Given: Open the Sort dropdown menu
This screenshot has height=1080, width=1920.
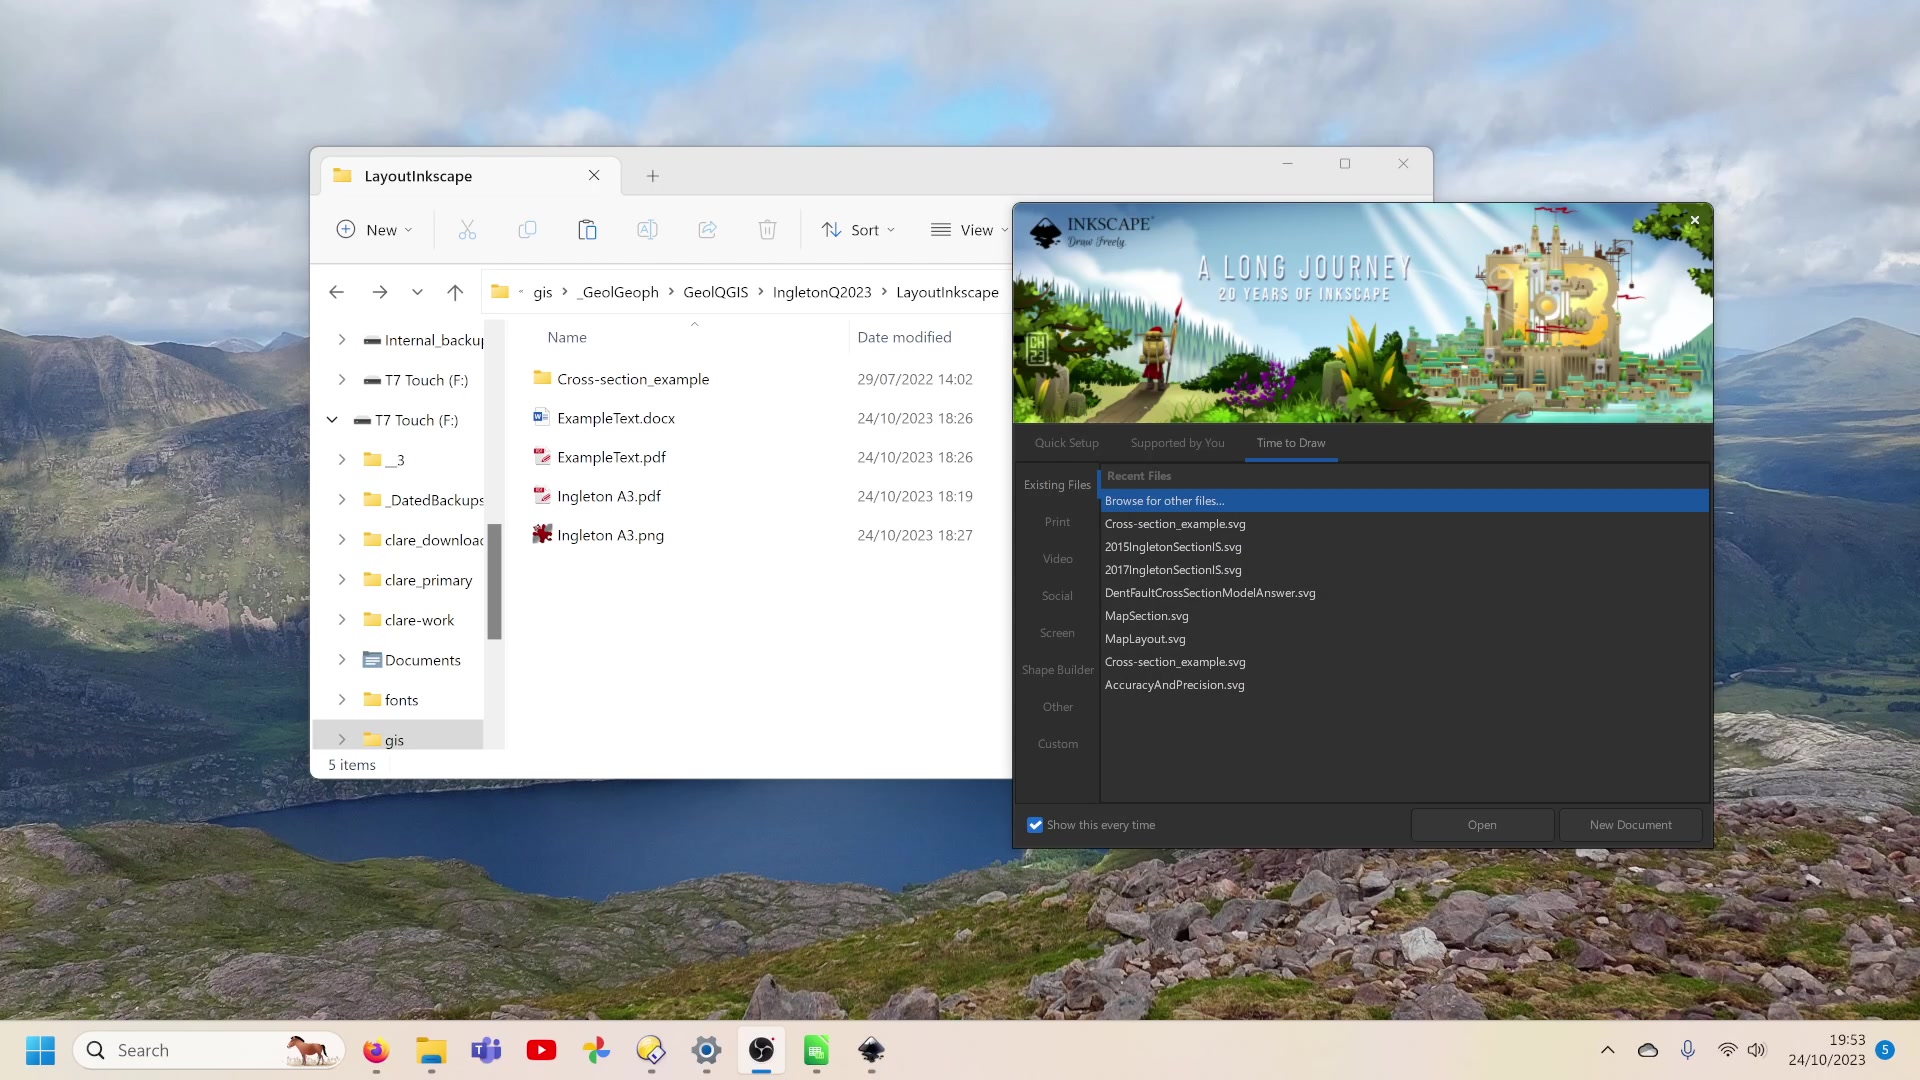Looking at the screenshot, I should pyautogui.click(x=858, y=230).
